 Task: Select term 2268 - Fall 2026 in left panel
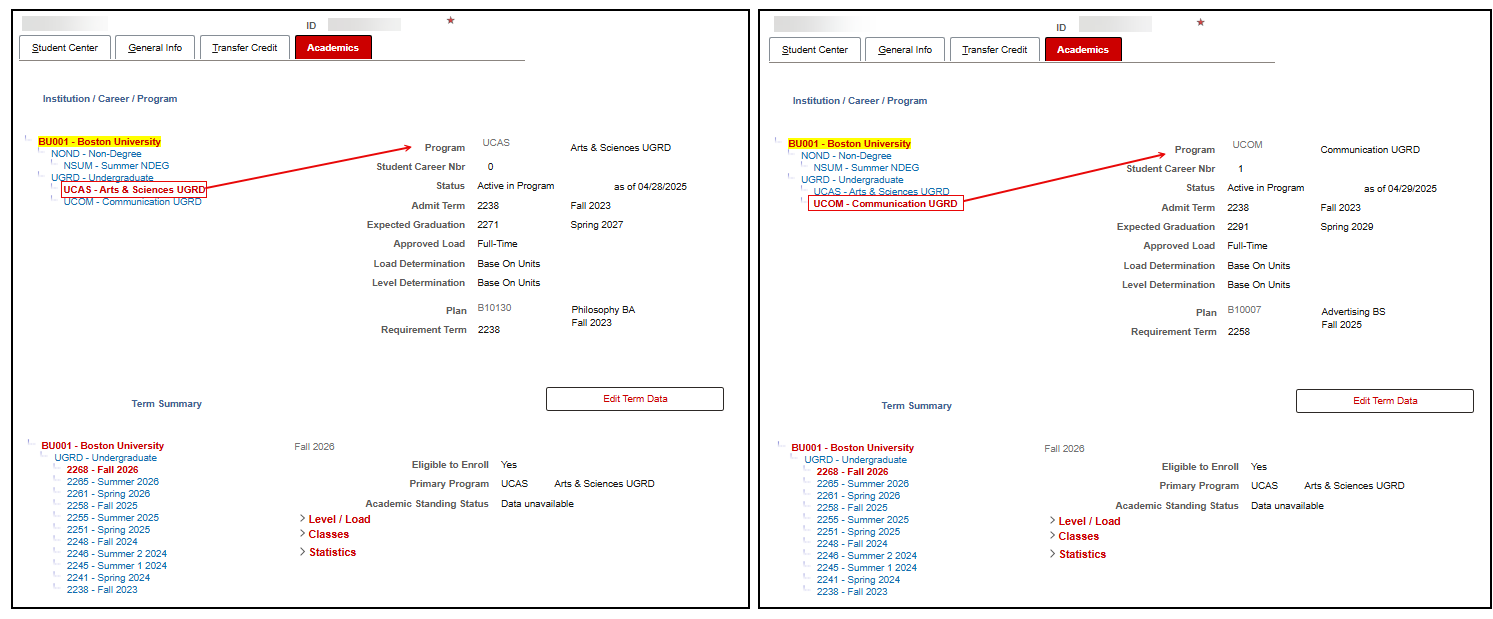(102, 470)
